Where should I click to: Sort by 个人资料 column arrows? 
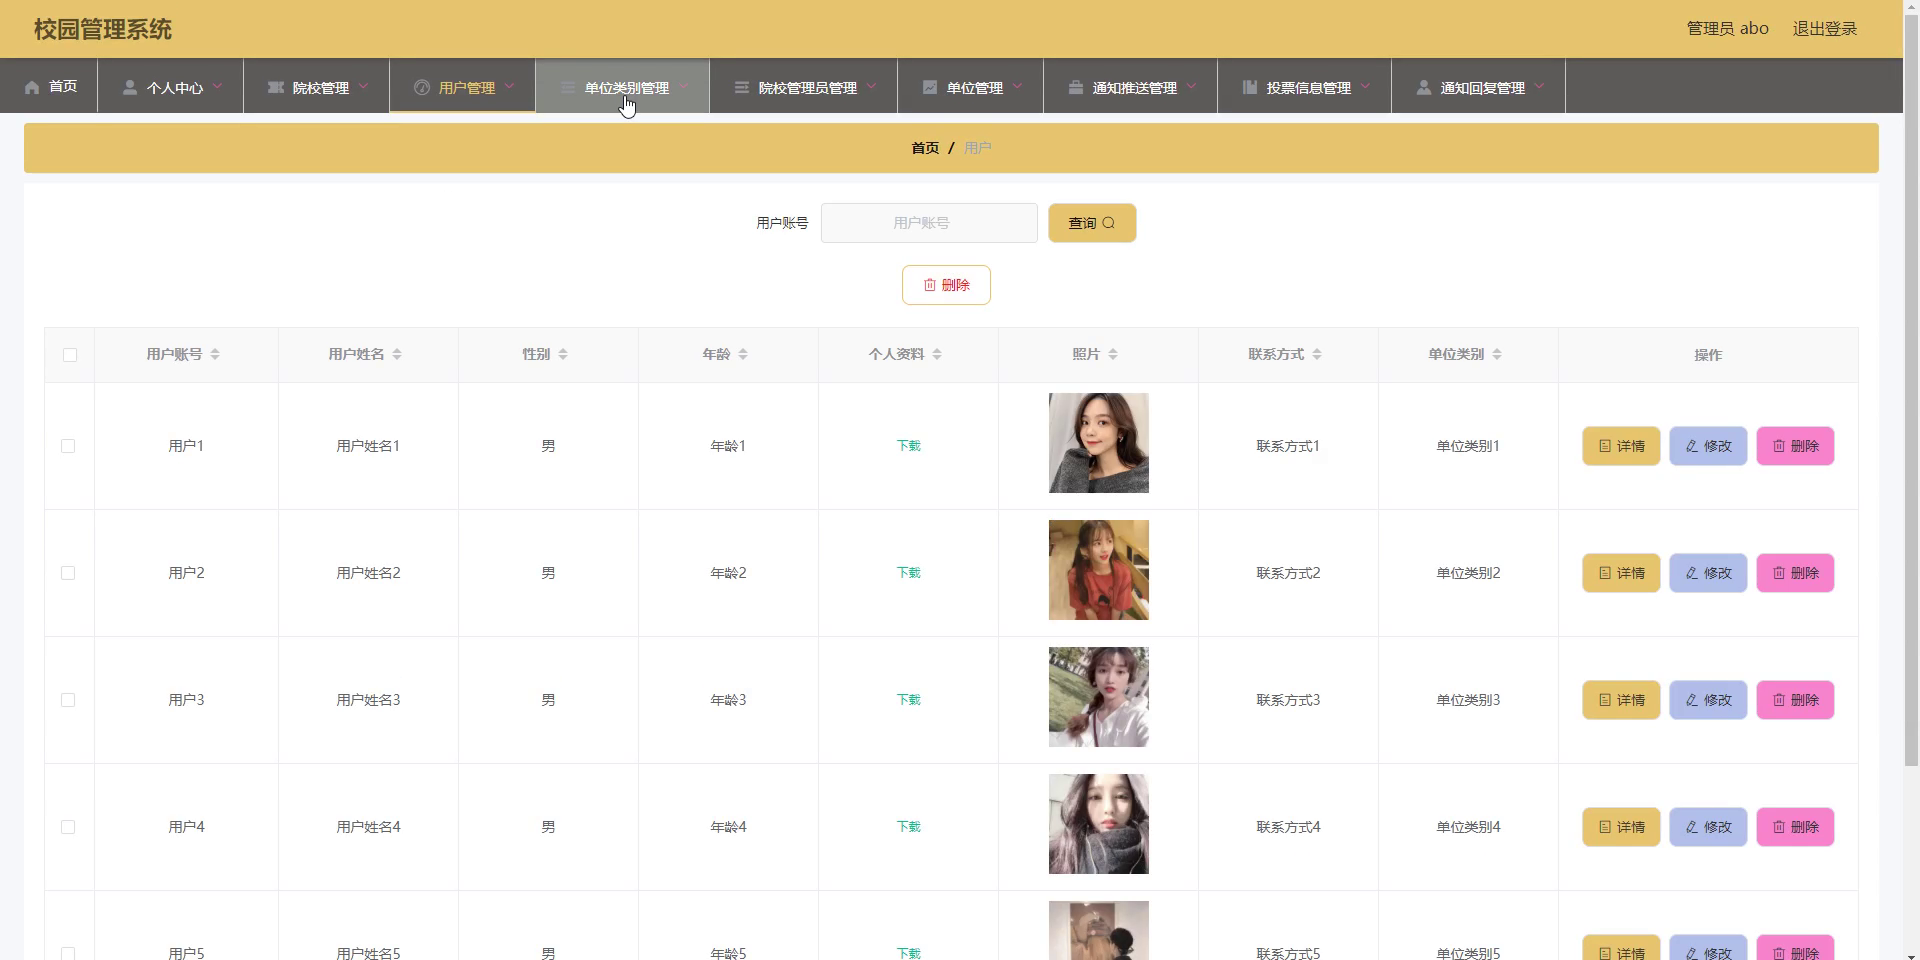click(937, 354)
